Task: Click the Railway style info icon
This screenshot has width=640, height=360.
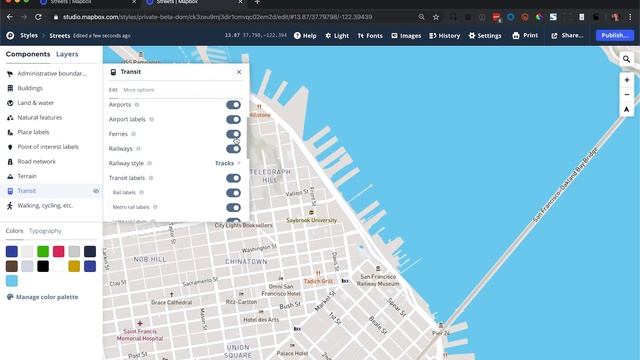Action: coord(149,163)
